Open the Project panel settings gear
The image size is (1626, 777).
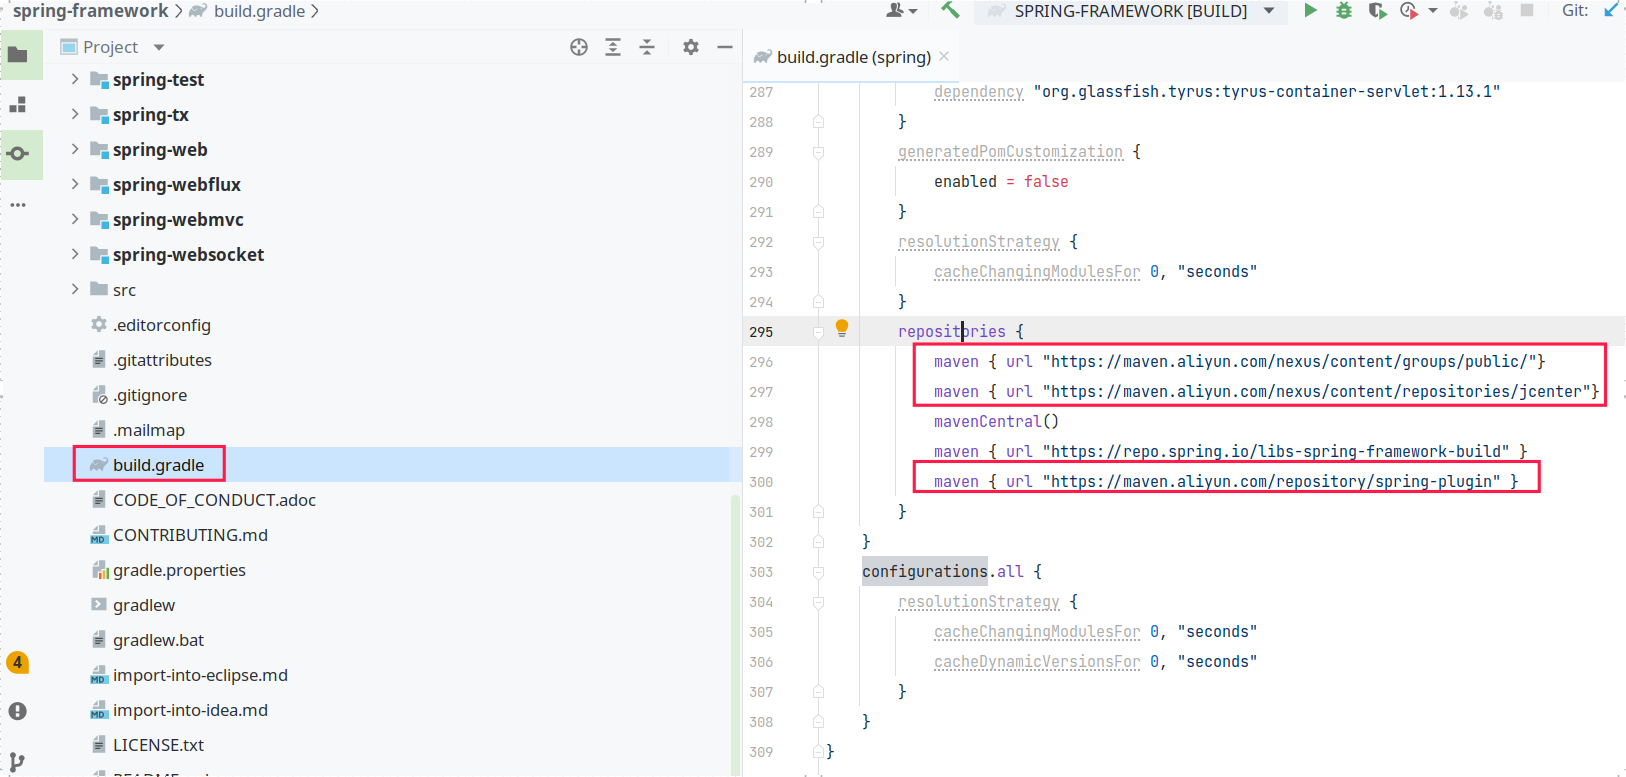pyautogui.click(x=691, y=47)
